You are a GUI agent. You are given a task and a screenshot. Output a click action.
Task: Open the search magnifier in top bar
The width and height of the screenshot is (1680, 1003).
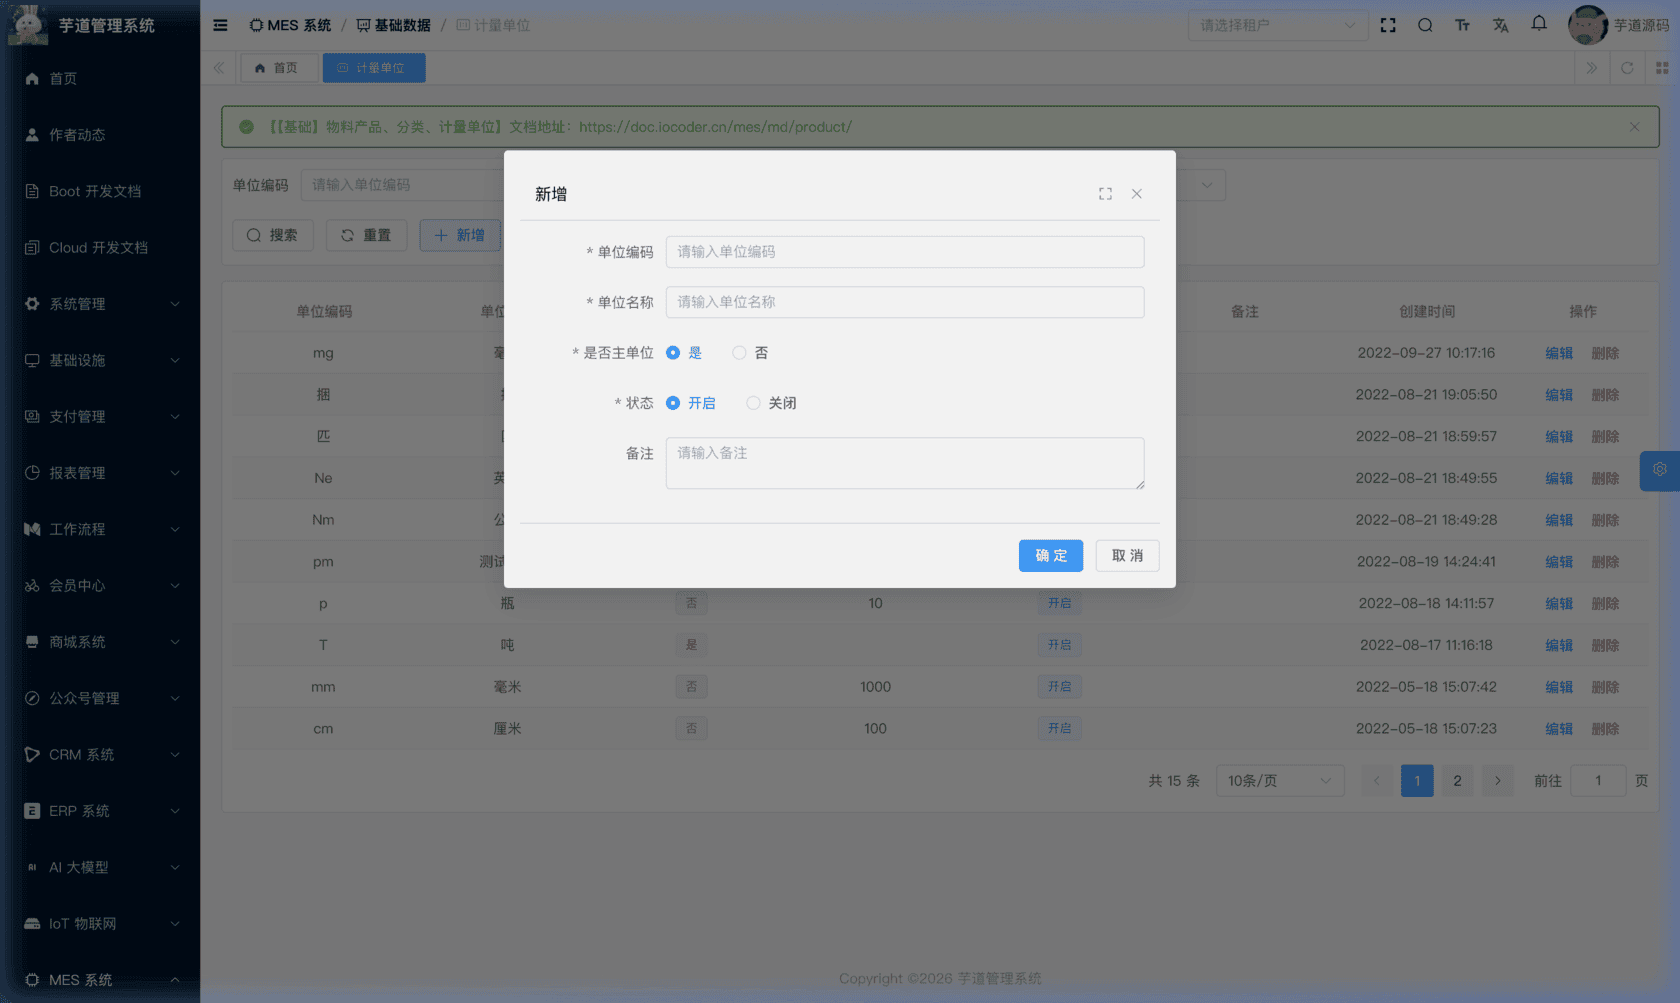pos(1425,25)
